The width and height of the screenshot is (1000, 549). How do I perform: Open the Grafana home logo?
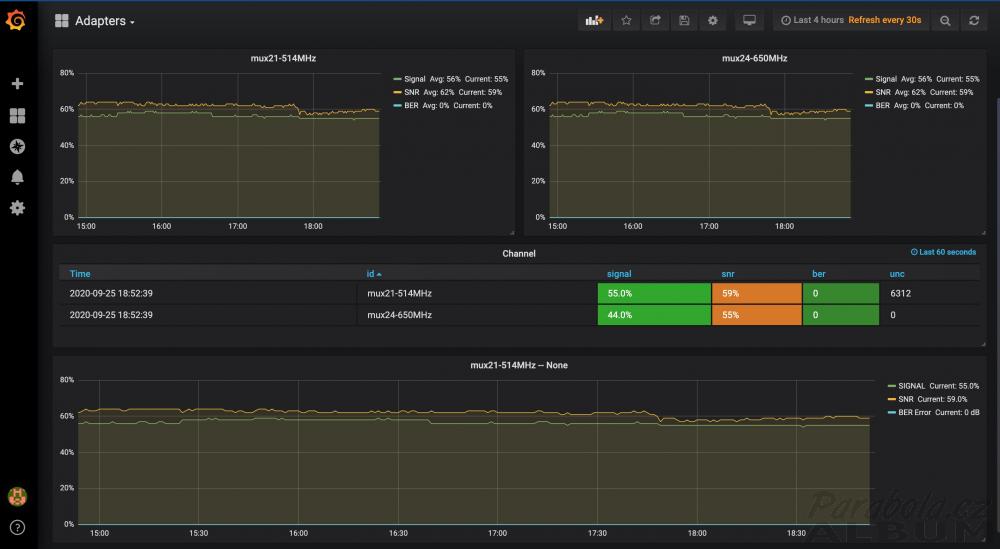[16, 21]
